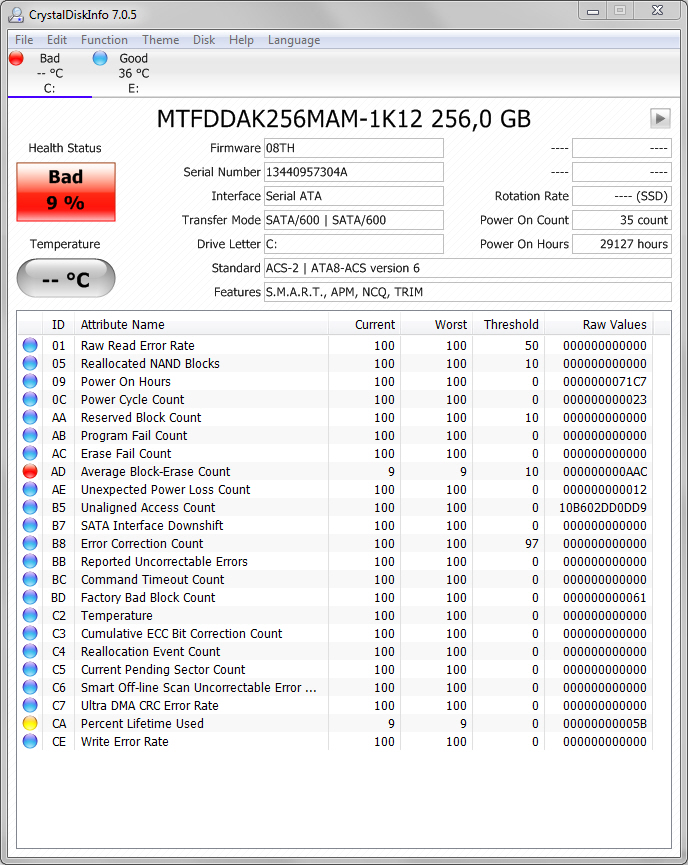Click the Firmware field 08TH
Screen dimensions: 688x865
[x=354, y=148]
